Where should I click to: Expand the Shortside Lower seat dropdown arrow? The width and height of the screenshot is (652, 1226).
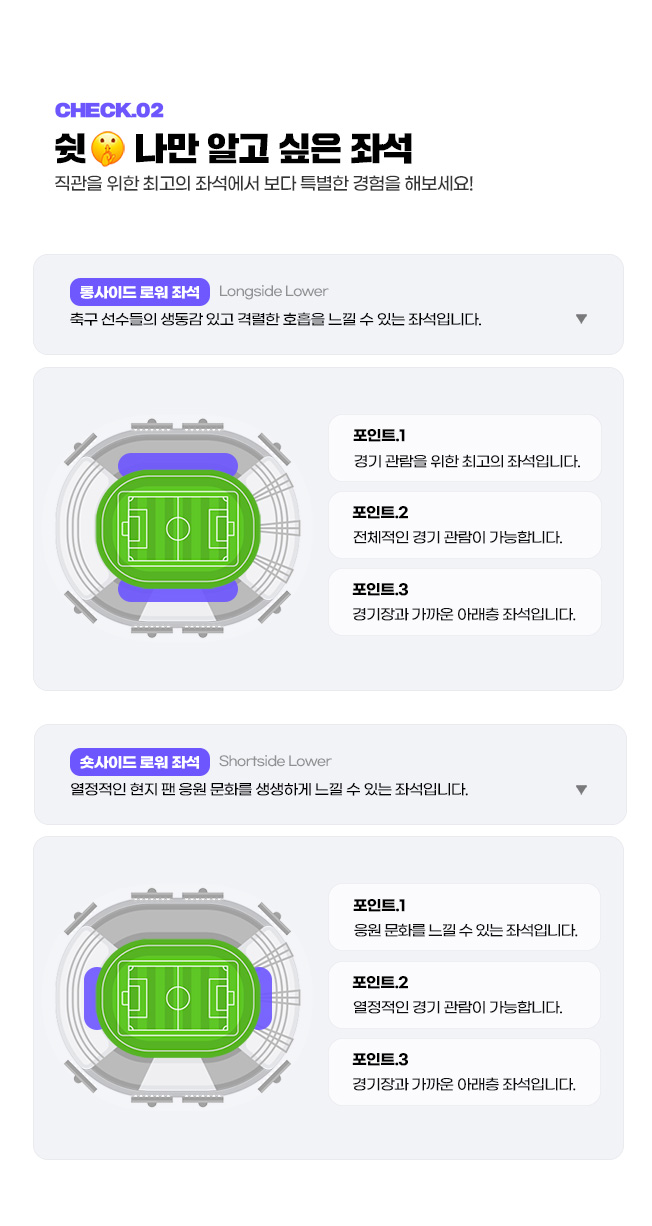[x=581, y=790]
